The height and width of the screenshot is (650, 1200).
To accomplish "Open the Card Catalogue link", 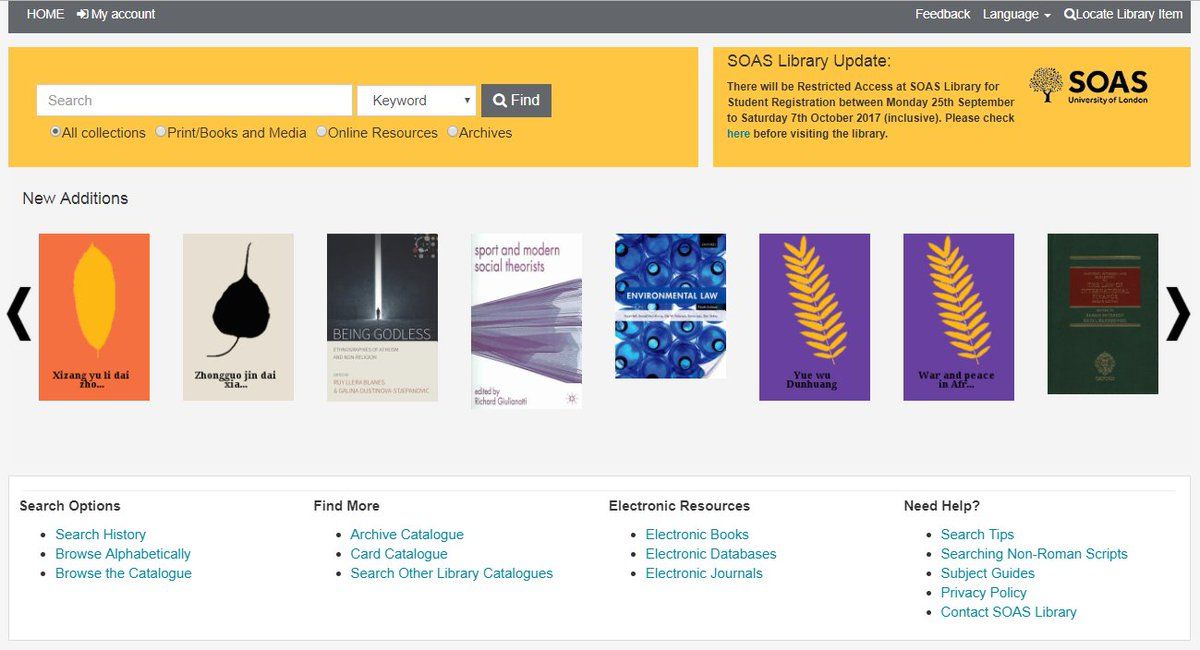I will click(x=399, y=554).
